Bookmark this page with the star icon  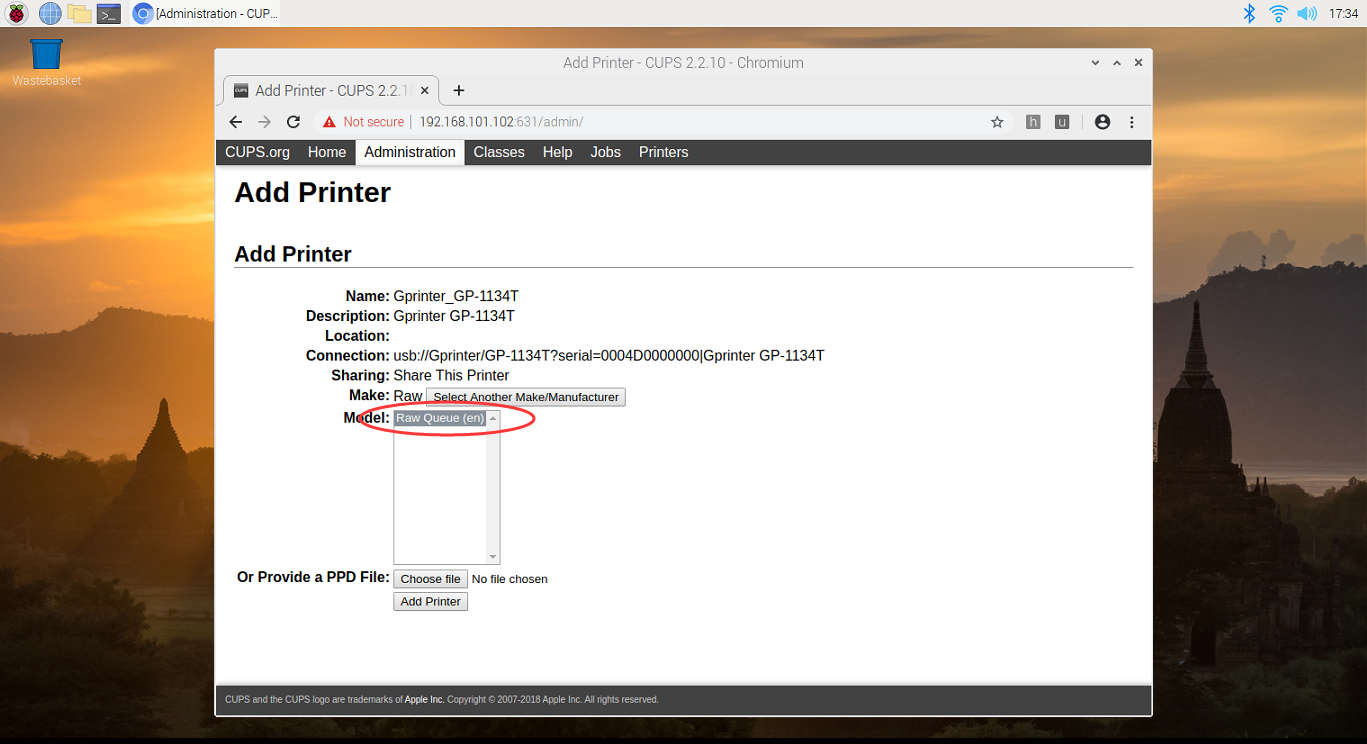click(997, 122)
